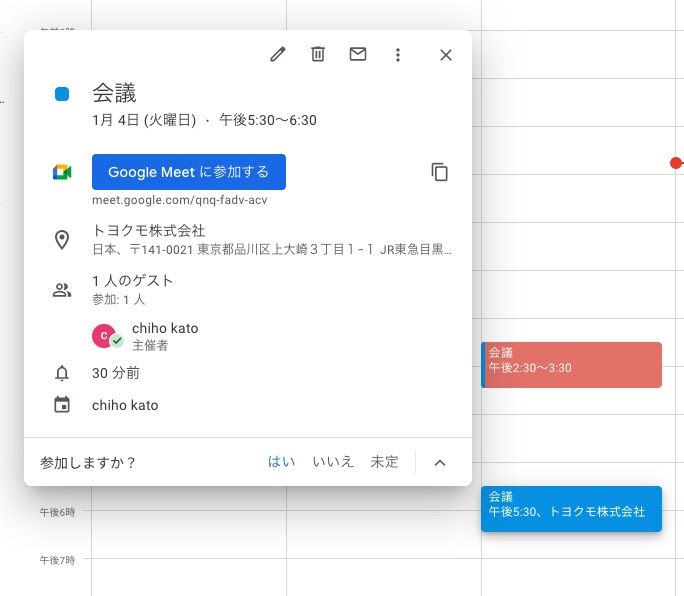Click the 午後6時 time label
The height and width of the screenshot is (596, 684).
click(x=57, y=512)
